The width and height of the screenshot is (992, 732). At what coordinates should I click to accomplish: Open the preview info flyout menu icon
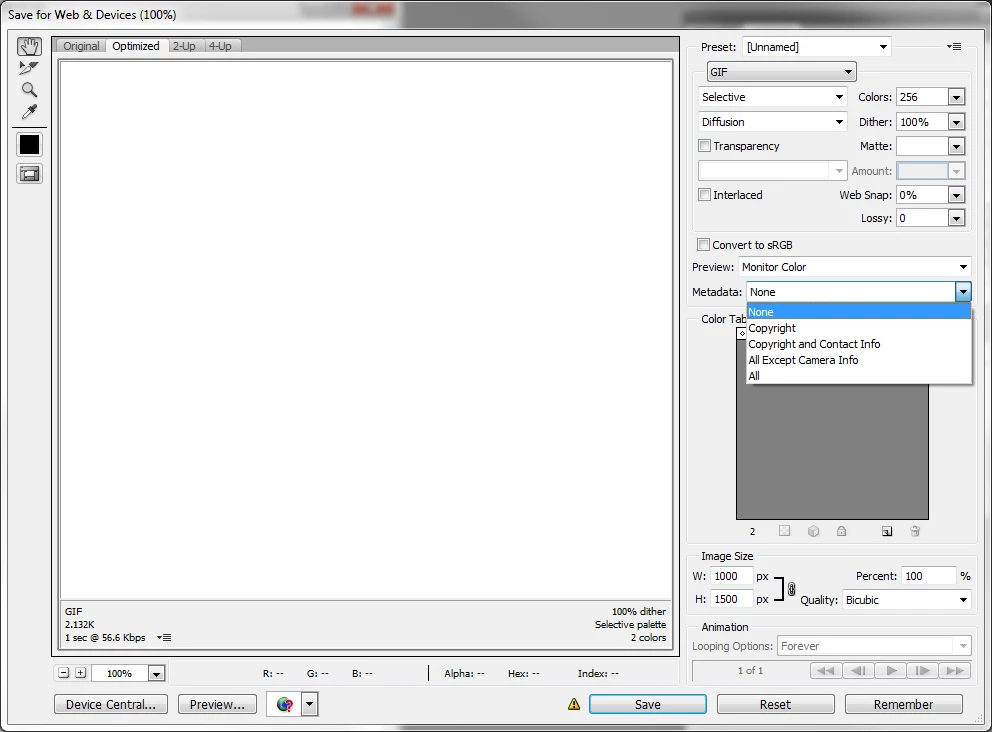164,638
